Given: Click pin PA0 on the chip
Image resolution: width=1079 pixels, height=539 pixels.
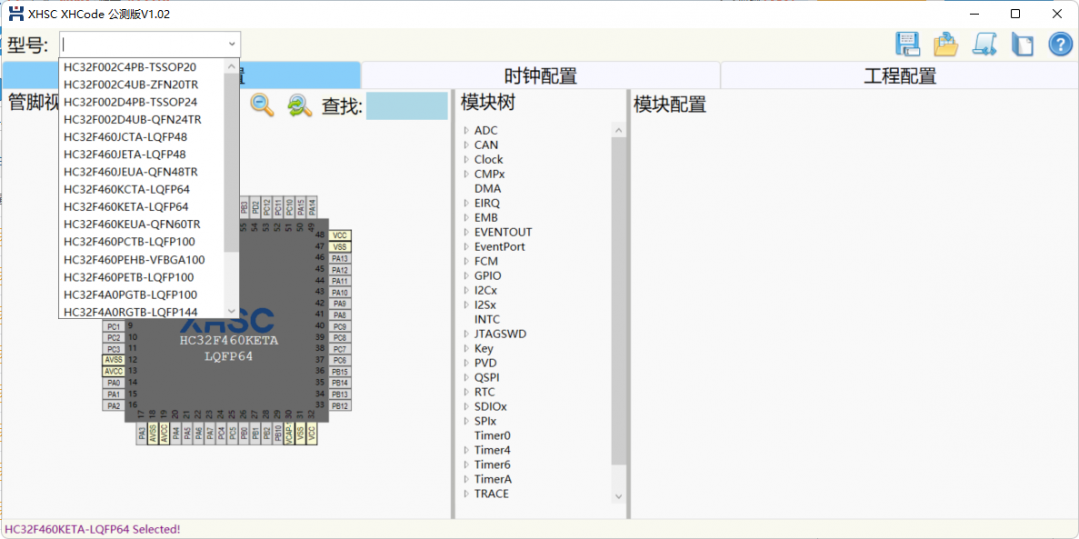Looking at the screenshot, I should tap(114, 383).
